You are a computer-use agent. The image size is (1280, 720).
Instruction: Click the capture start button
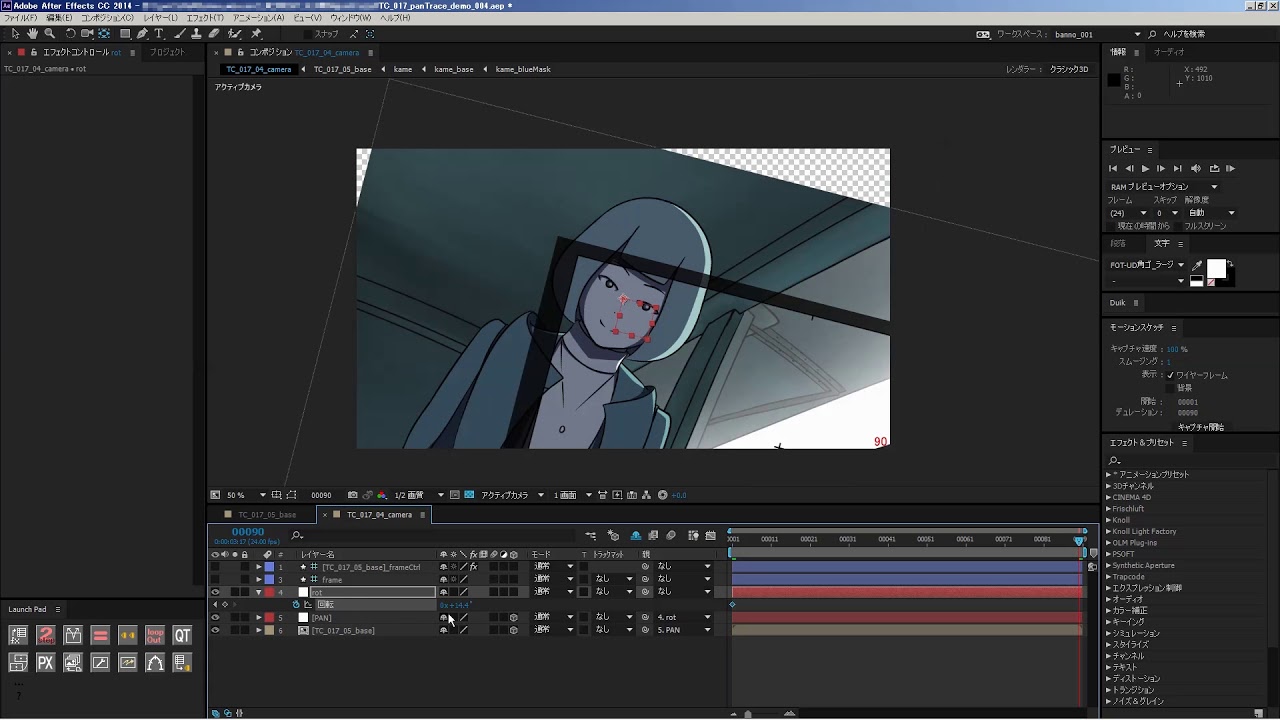tap(1200, 427)
